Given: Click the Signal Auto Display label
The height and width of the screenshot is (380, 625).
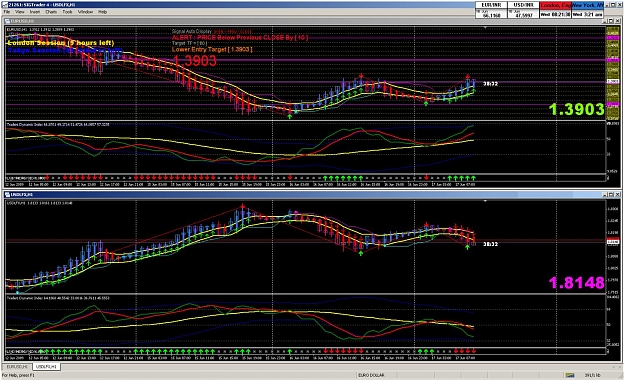Looking at the screenshot, I should [192, 31].
